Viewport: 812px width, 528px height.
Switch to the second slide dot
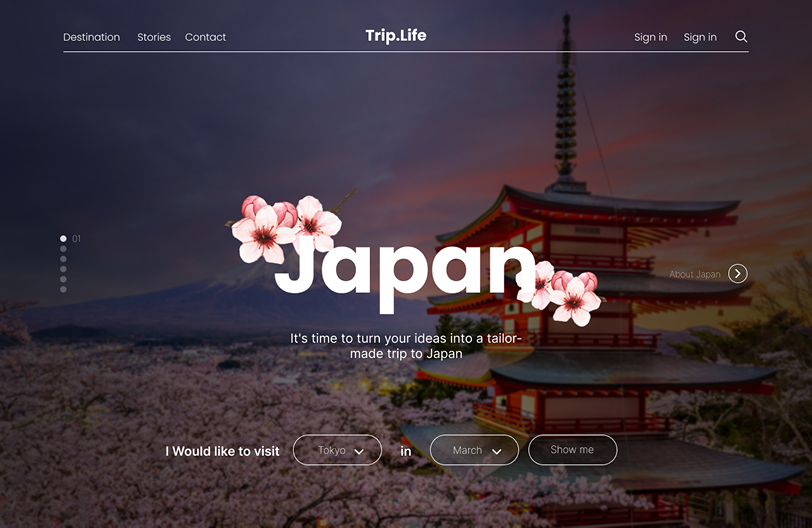(x=63, y=249)
